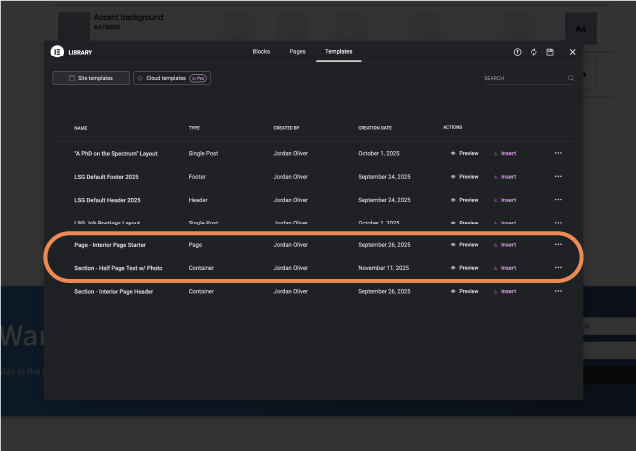Open the library info/help icon
This screenshot has width=636, height=451.
pos(517,52)
